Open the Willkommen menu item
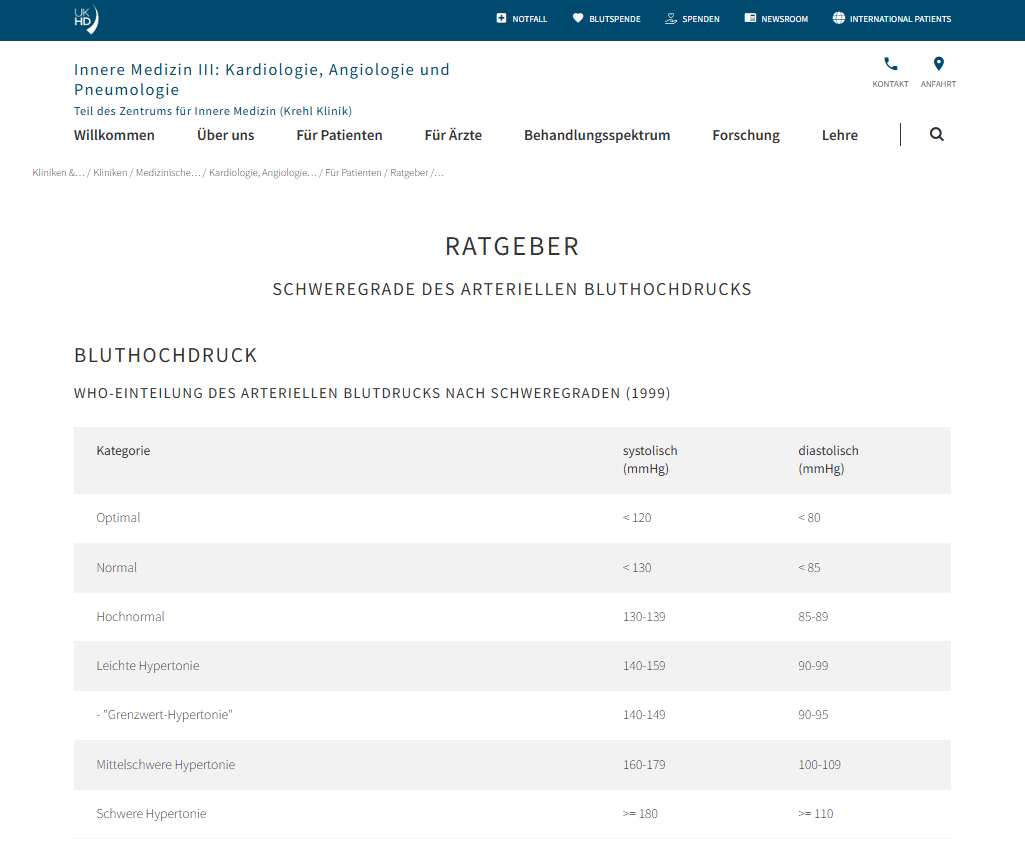 [x=114, y=135]
